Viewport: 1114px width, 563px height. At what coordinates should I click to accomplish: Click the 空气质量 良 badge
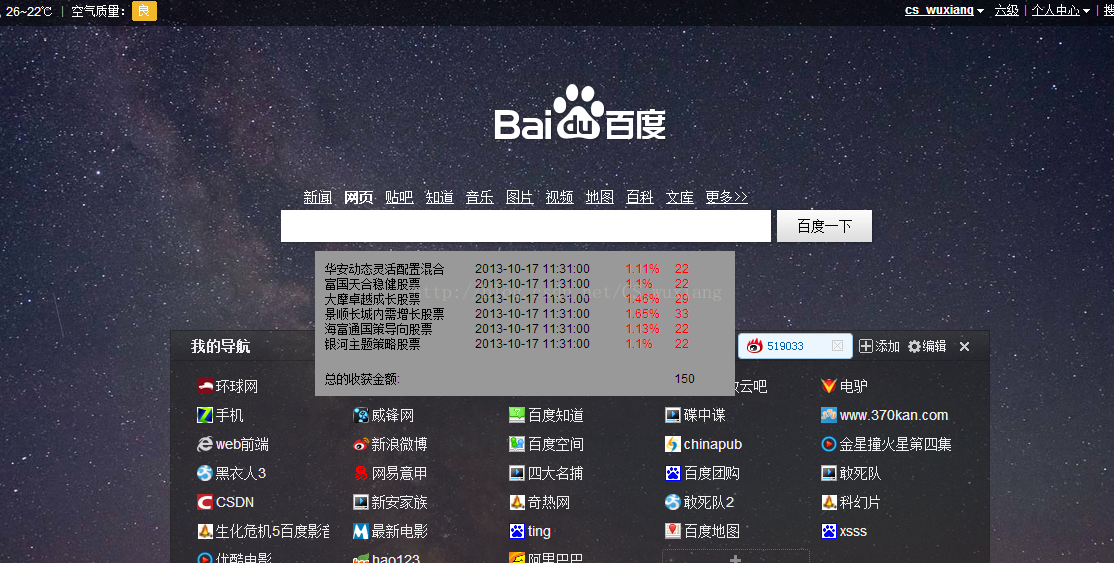coord(144,11)
